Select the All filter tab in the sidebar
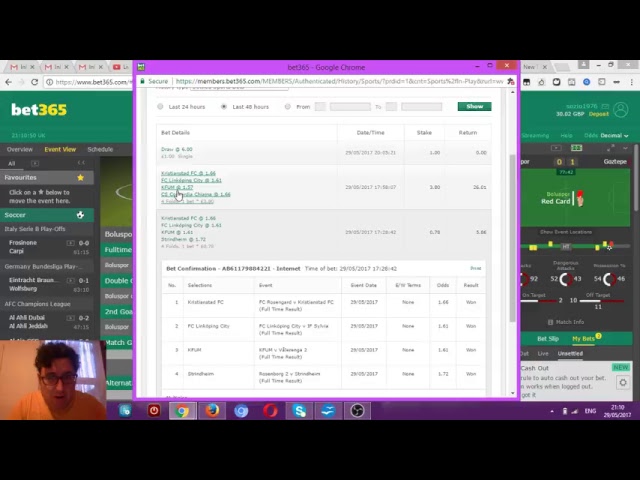 (11, 163)
